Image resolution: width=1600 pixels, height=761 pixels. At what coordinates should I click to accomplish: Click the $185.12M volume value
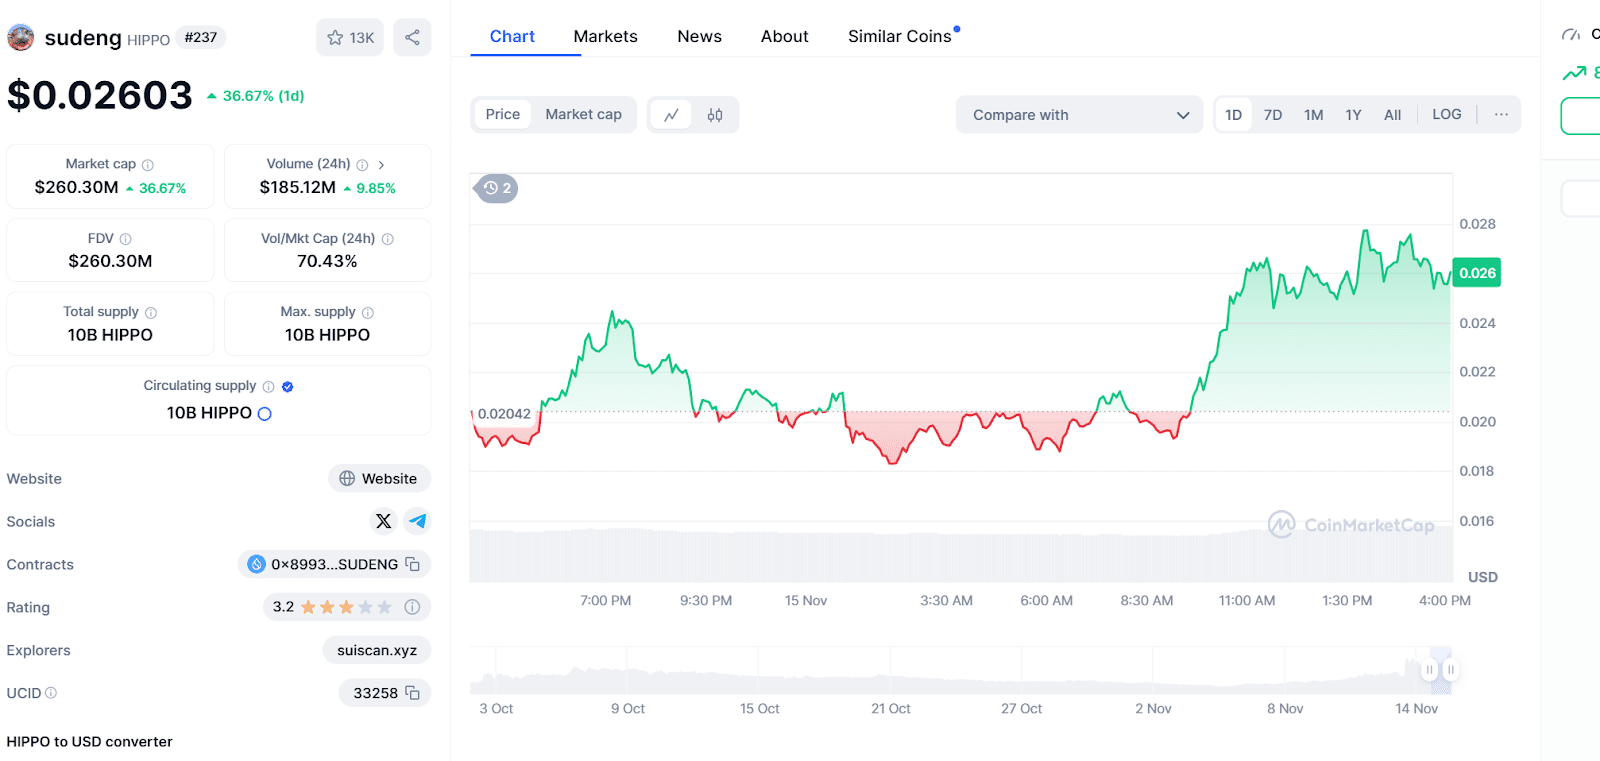(298, 188)
